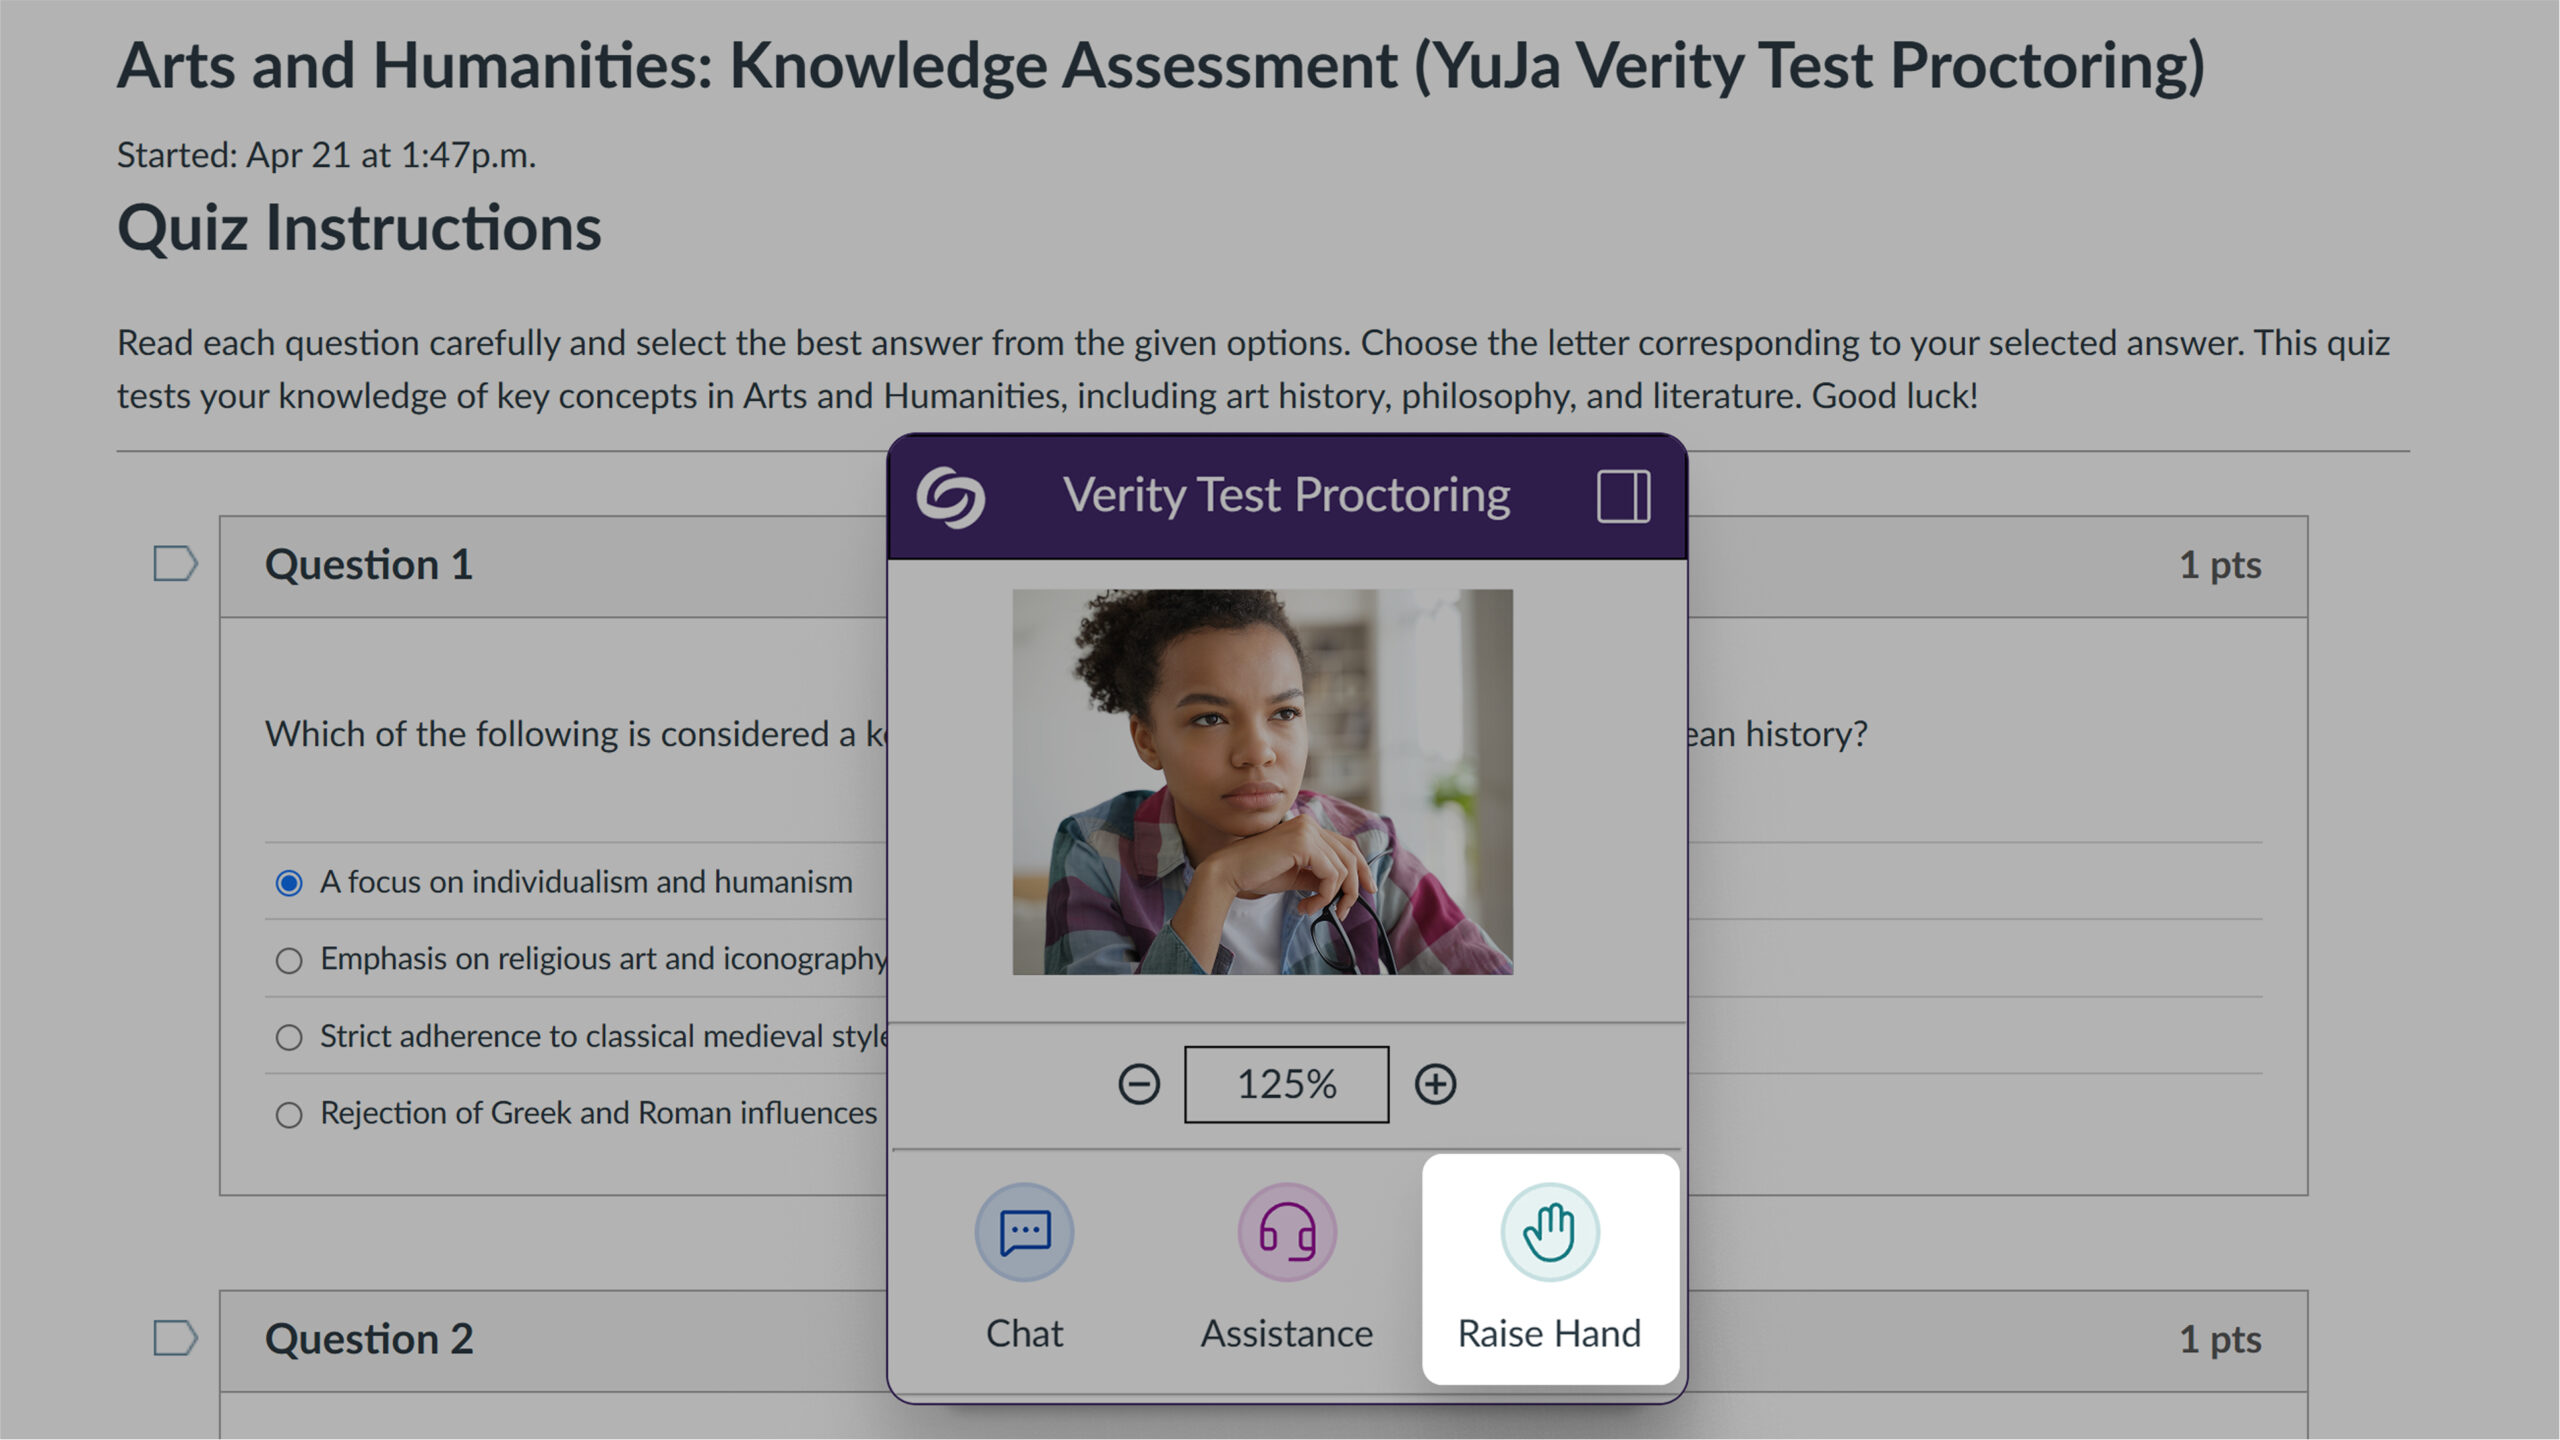The height and width of the screenshot is (1440, 2560).
Task: Choose 'Emphasis on religious art' option
Action: pyautogui.click(x=289, y=960)
